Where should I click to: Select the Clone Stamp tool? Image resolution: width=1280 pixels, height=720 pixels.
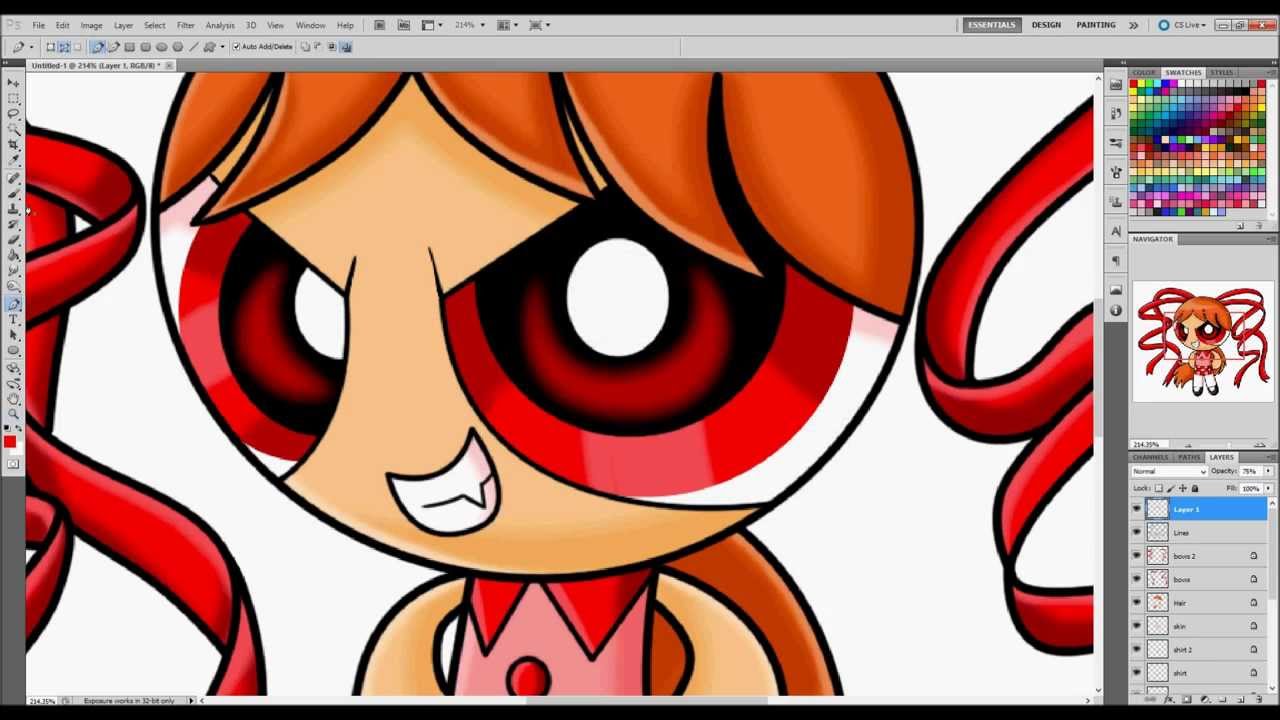(14, 207)
